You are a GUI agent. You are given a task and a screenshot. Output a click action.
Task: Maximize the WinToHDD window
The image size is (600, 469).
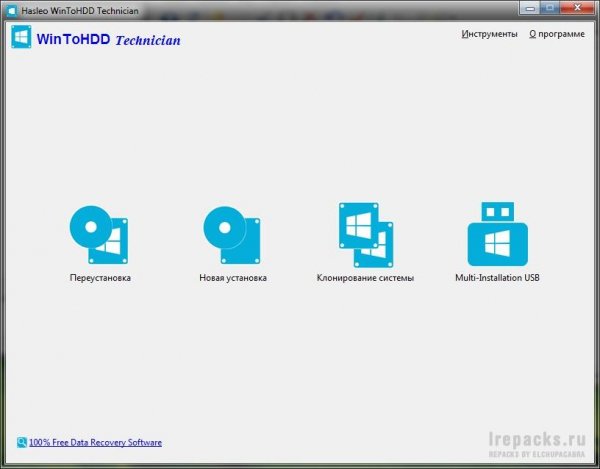[x=550, y=8]
